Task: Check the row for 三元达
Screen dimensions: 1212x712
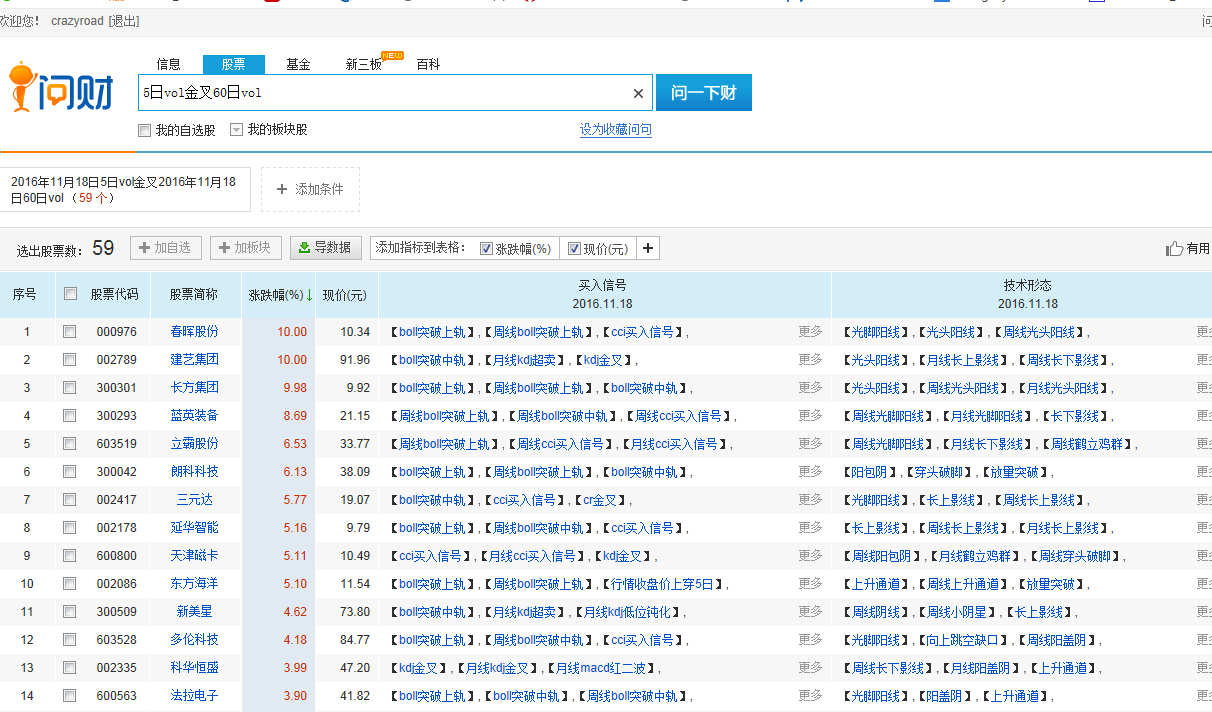Action: coord(69,500)
